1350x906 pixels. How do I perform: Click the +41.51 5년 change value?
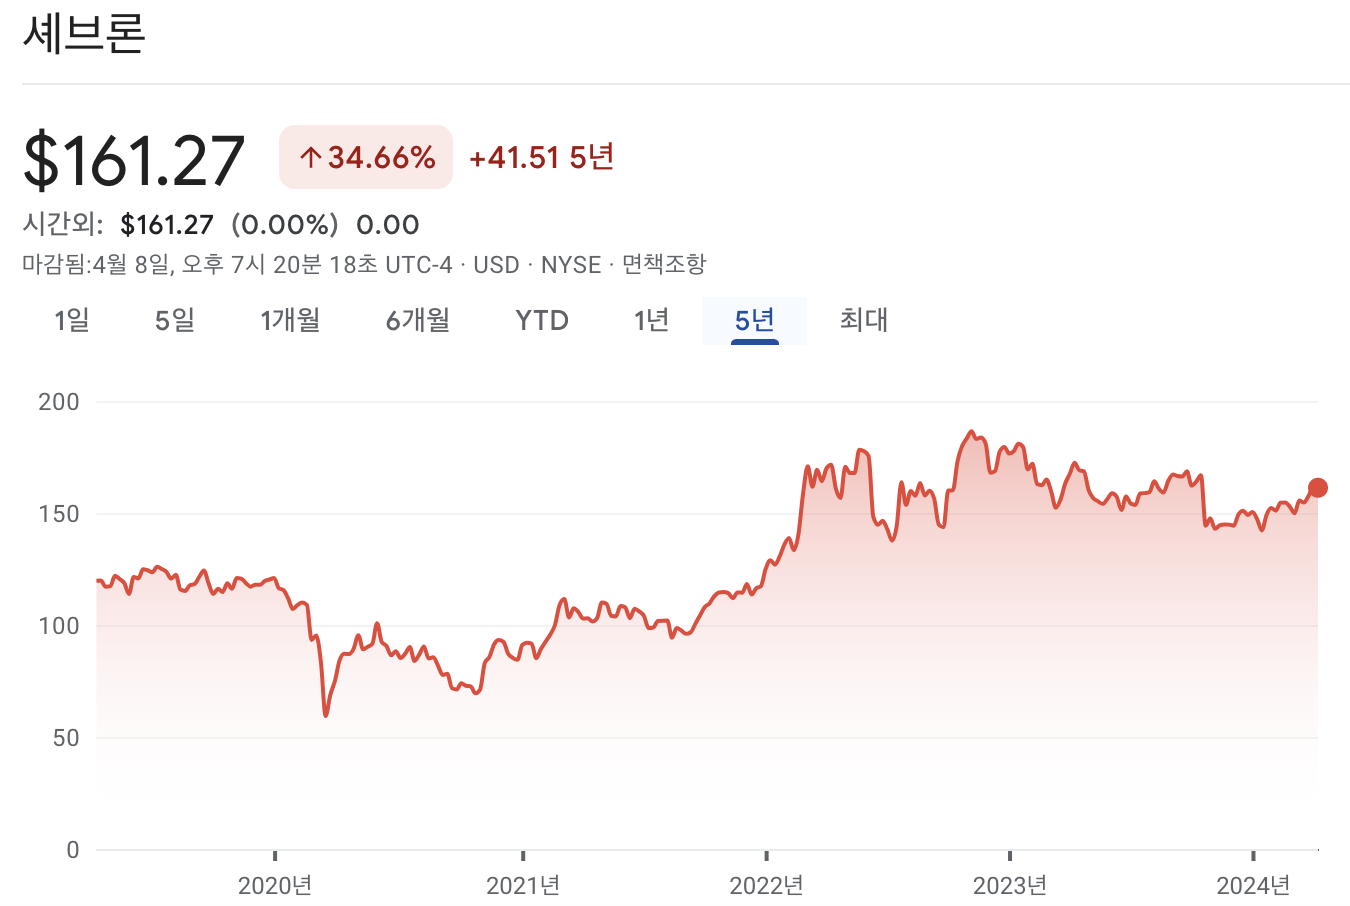pos(541,157)
